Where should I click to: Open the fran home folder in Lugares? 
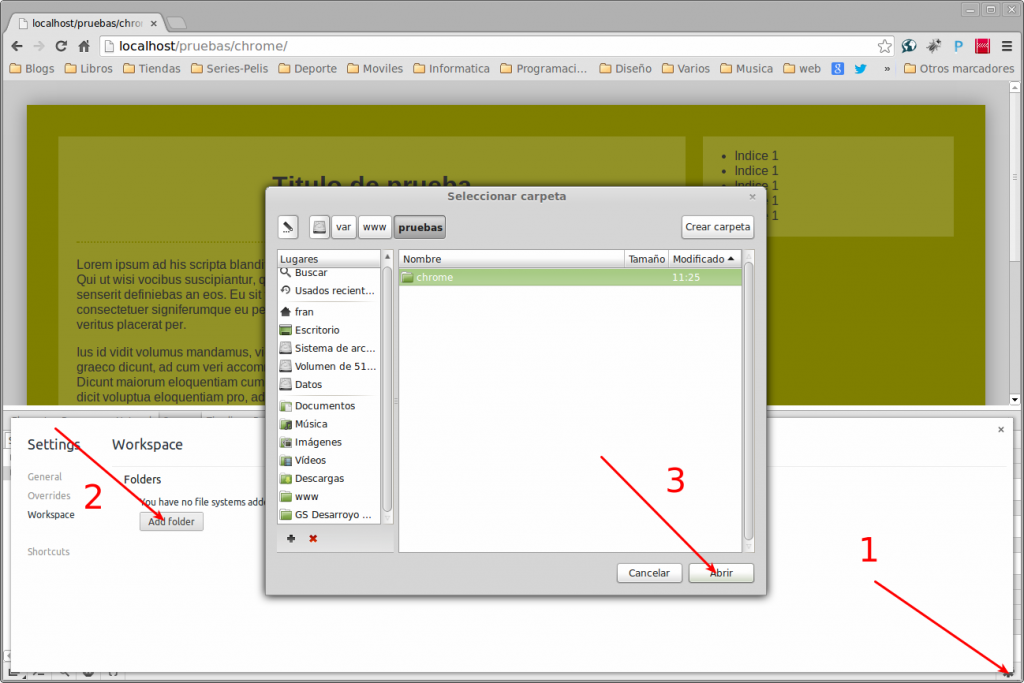(x=328, y=312)
